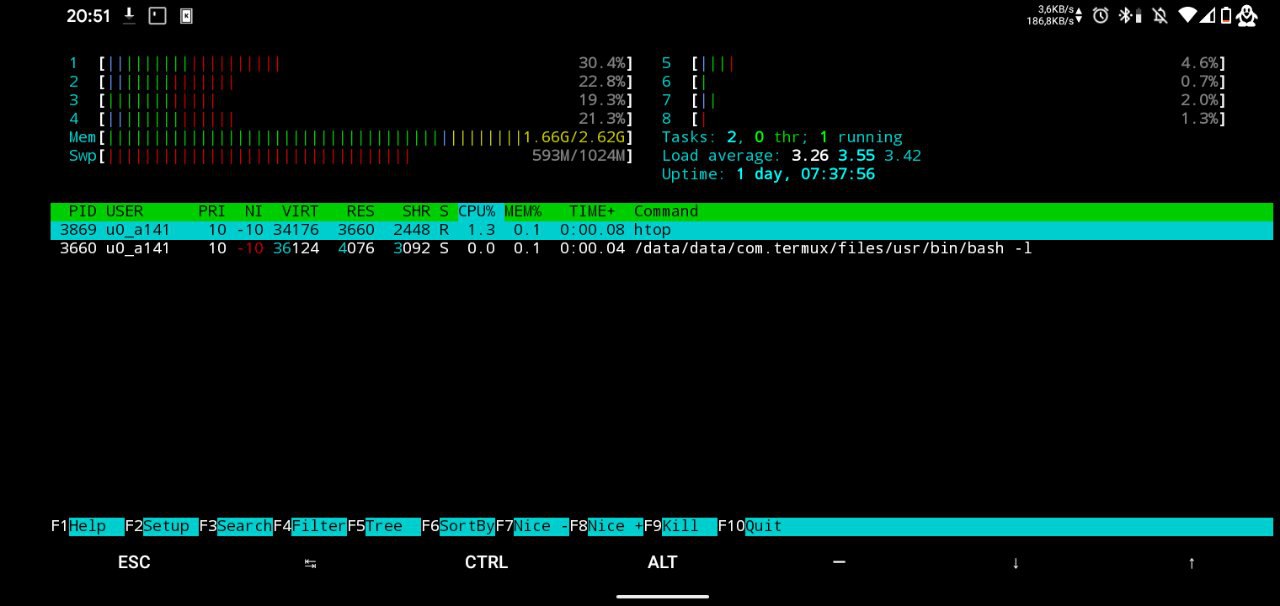Tap the dash extra key
The image size is (1280, 606).
[839, 562]
